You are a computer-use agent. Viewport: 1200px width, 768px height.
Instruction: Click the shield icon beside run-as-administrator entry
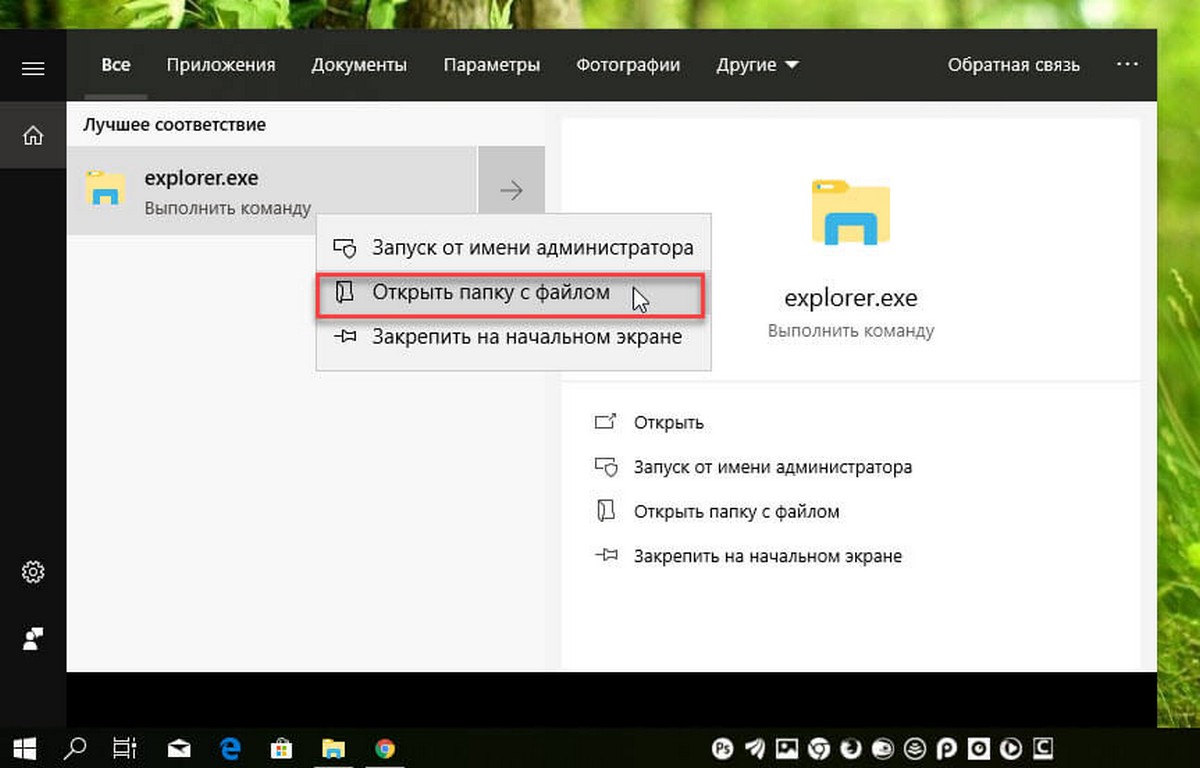pos(345,247)
